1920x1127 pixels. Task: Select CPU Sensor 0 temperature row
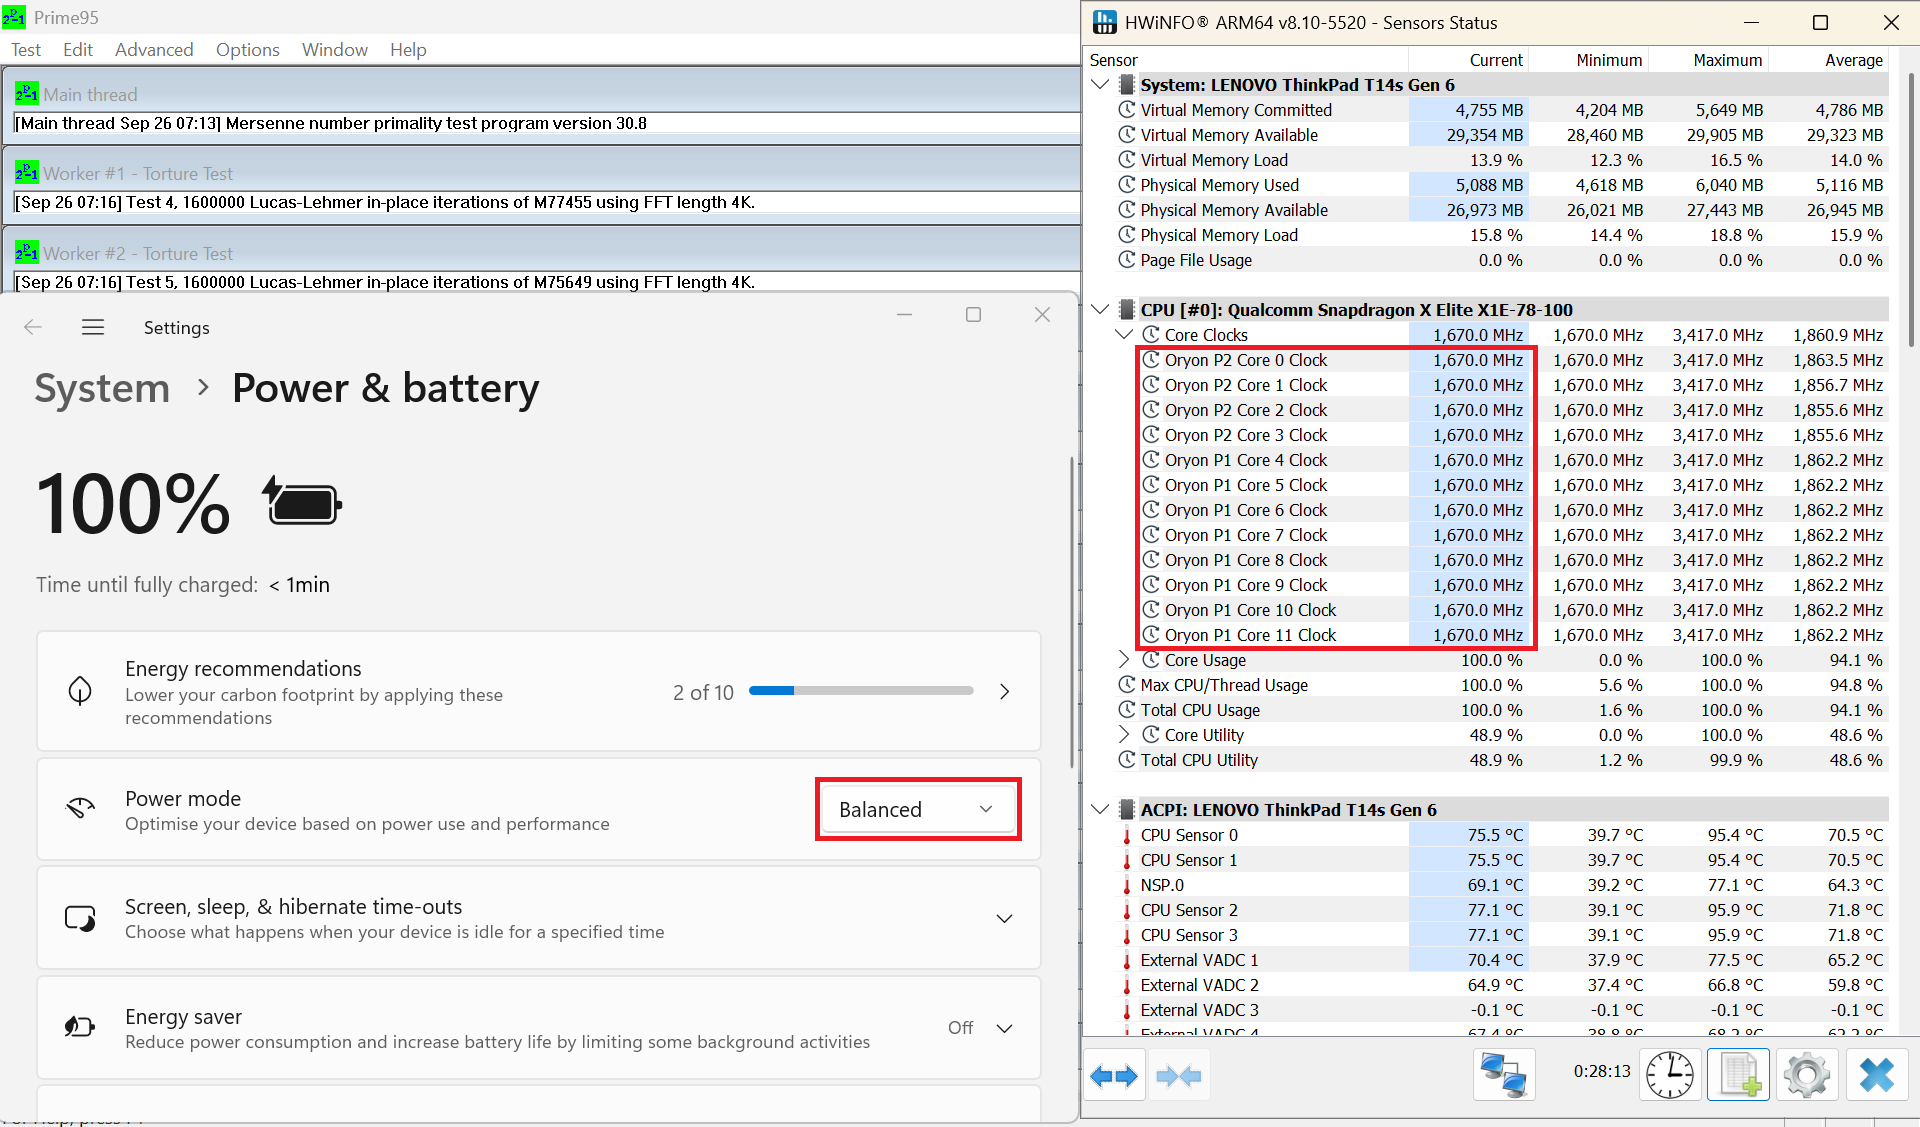click(1500, 835)
